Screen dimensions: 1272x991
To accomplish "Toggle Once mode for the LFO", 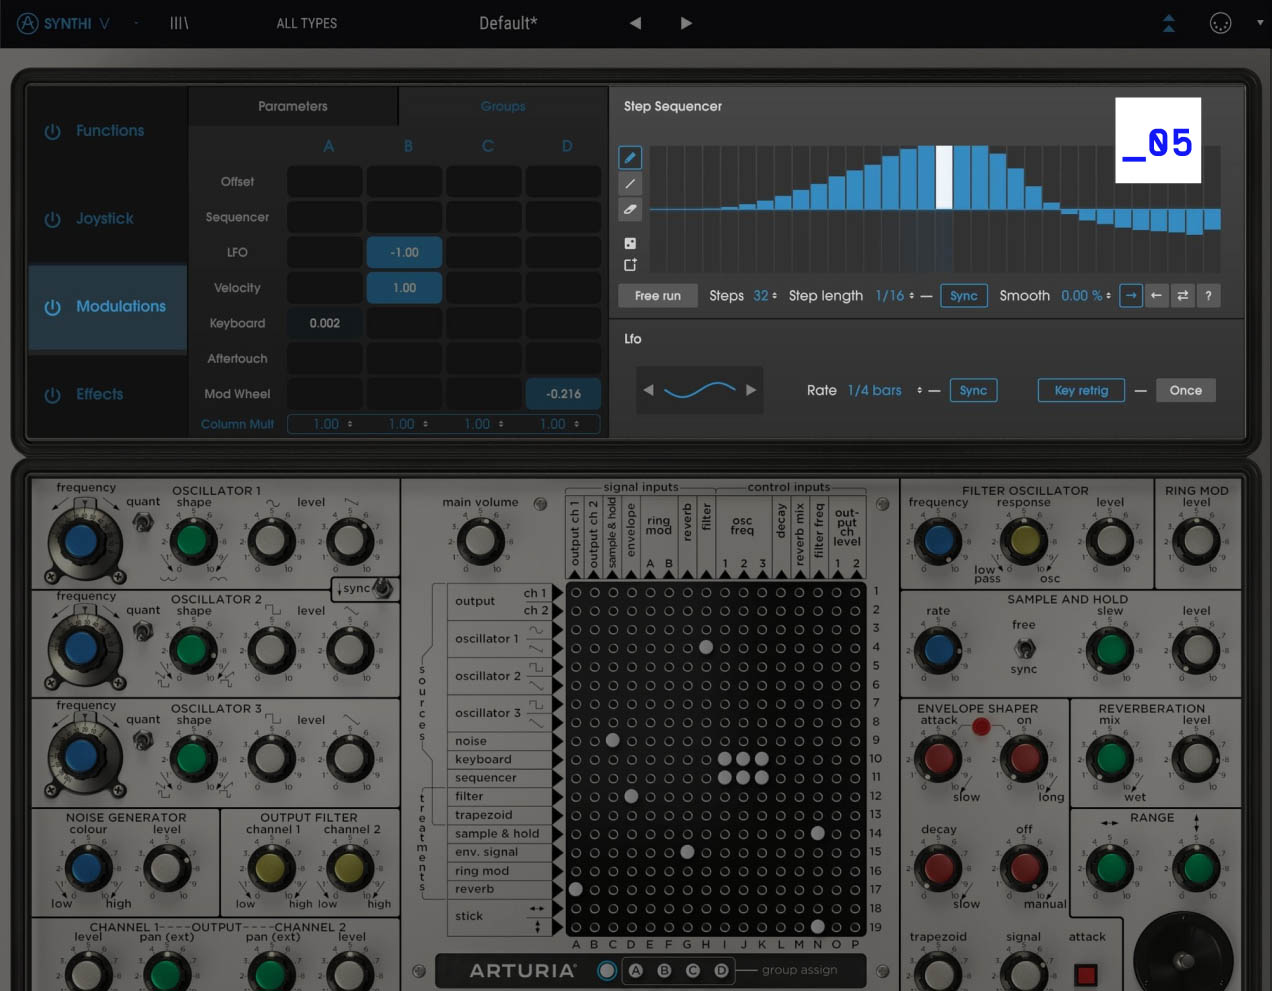I will [x=1185, y=390].
